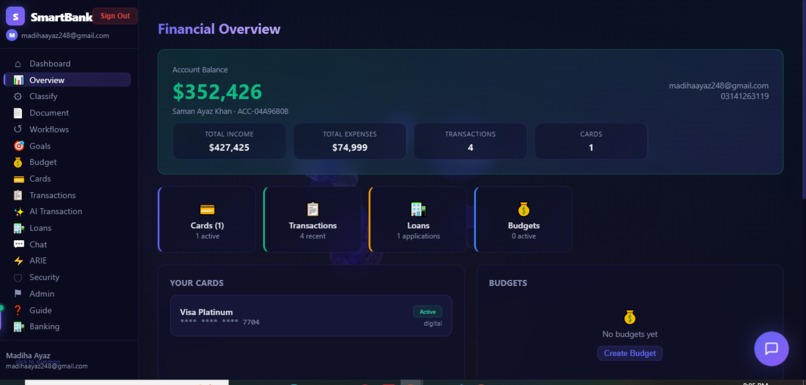Click the Madiha Ayaz name at sidebar bottom
Viewport: 806px width, 385px height.
click(28, 356)
